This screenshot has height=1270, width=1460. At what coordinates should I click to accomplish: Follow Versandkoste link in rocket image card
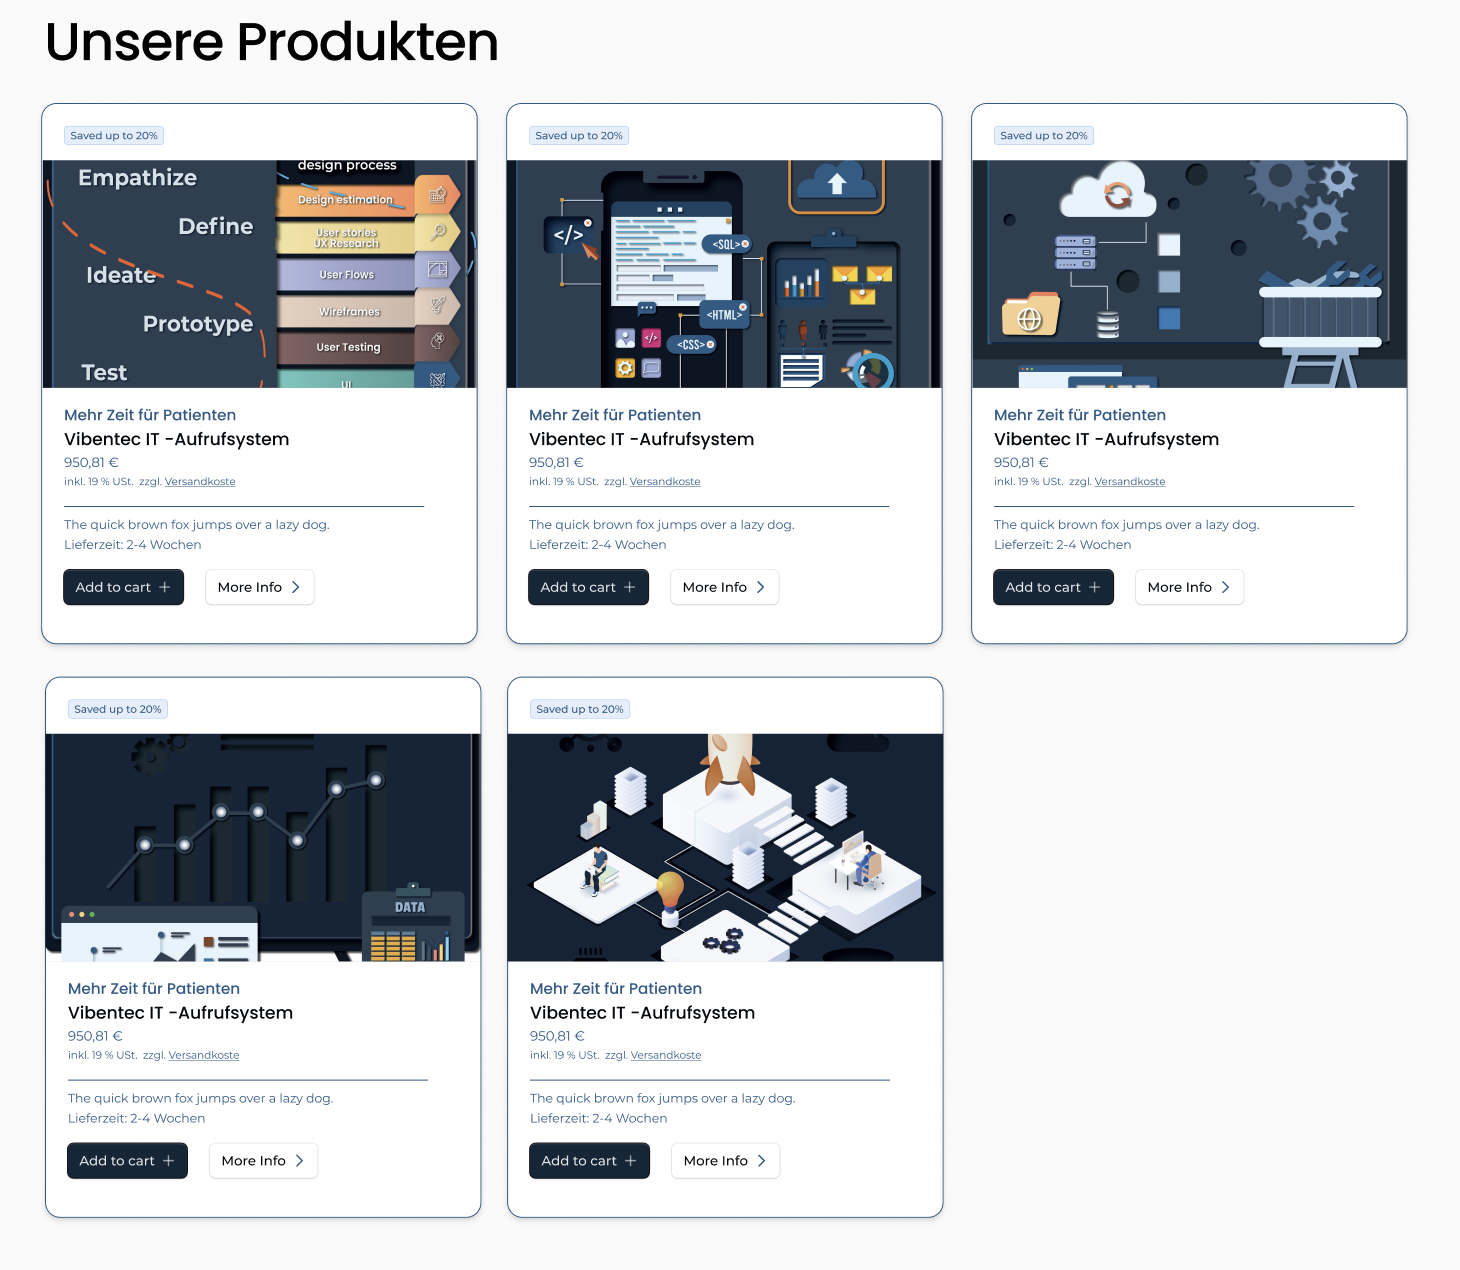click(x=666, y=1056)
